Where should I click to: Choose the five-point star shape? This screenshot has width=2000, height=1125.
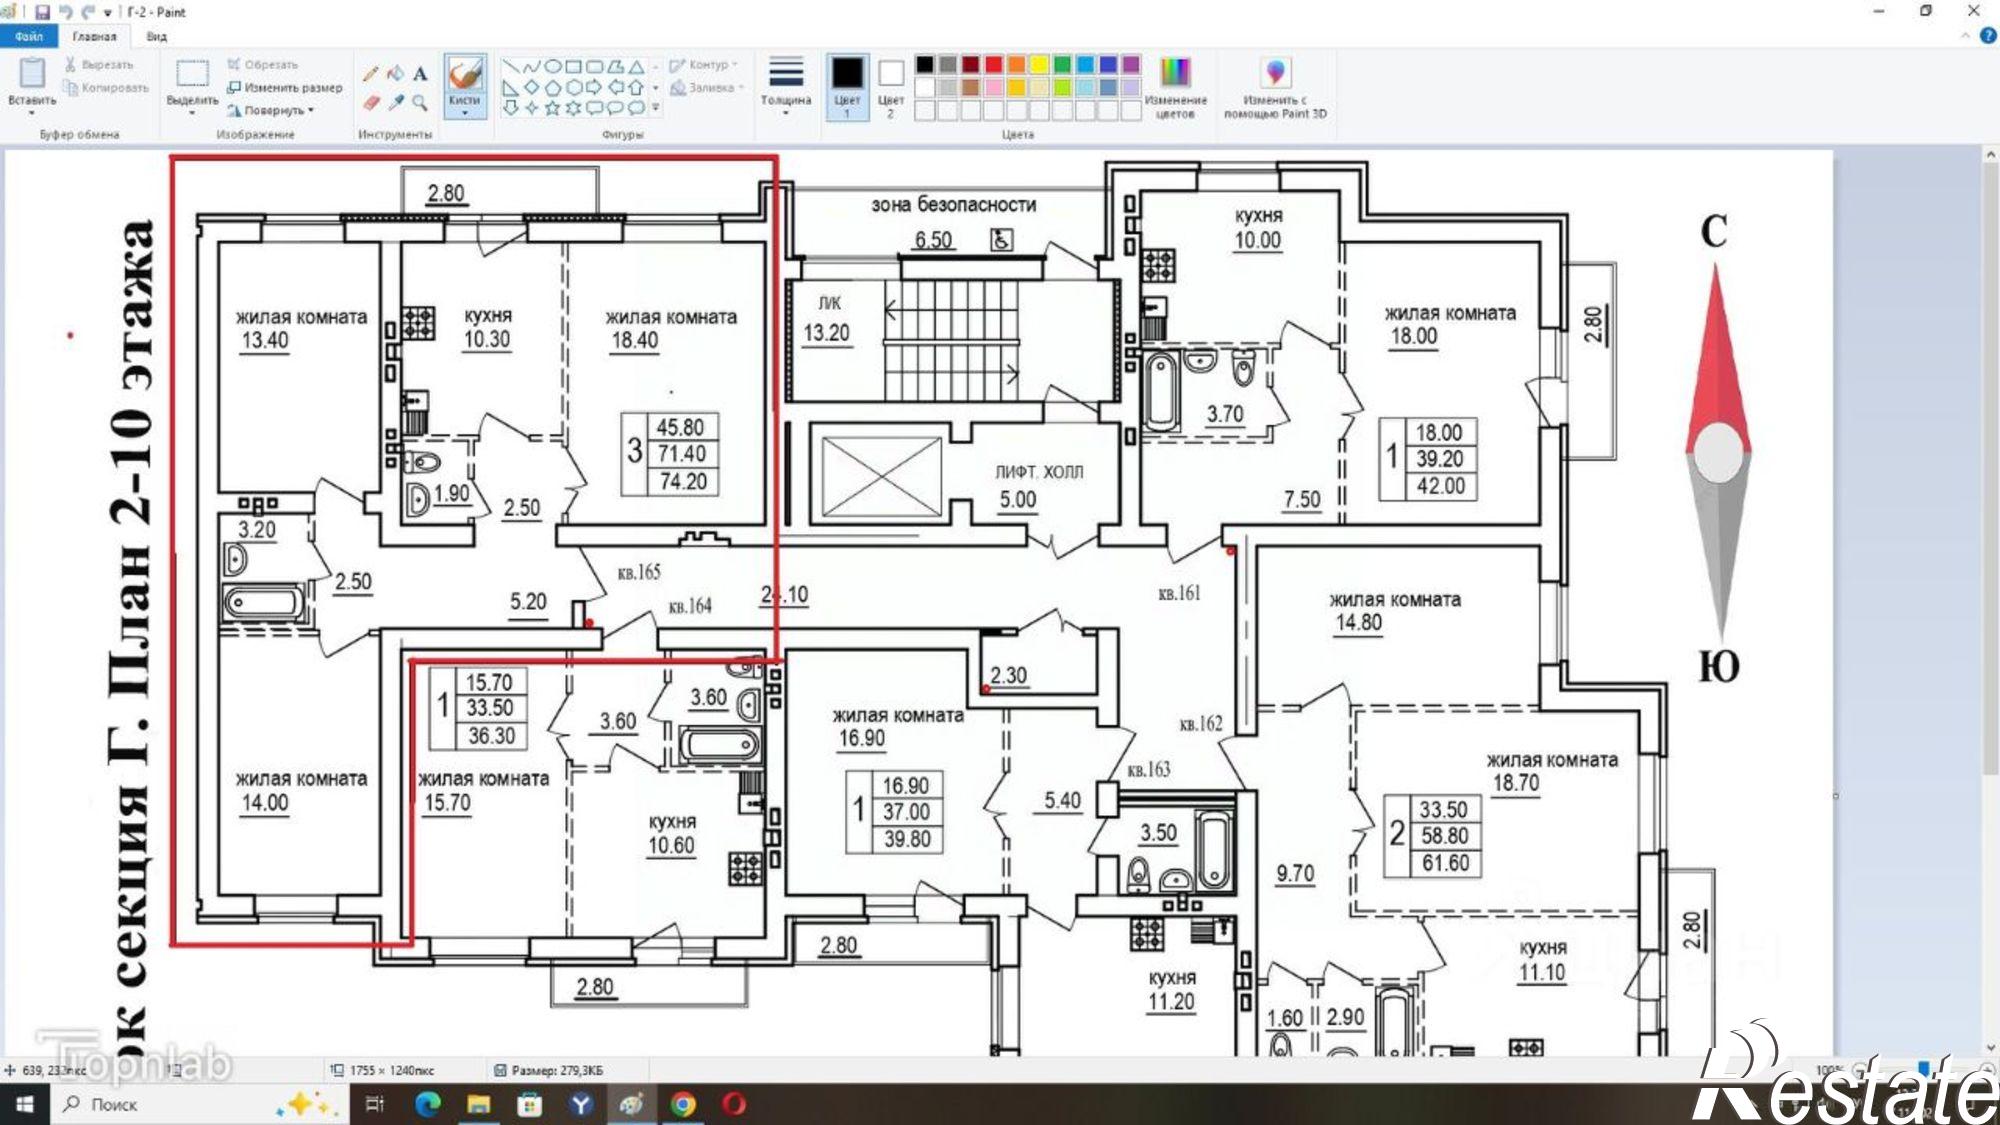pyautogui.click(x=552, y=107)
